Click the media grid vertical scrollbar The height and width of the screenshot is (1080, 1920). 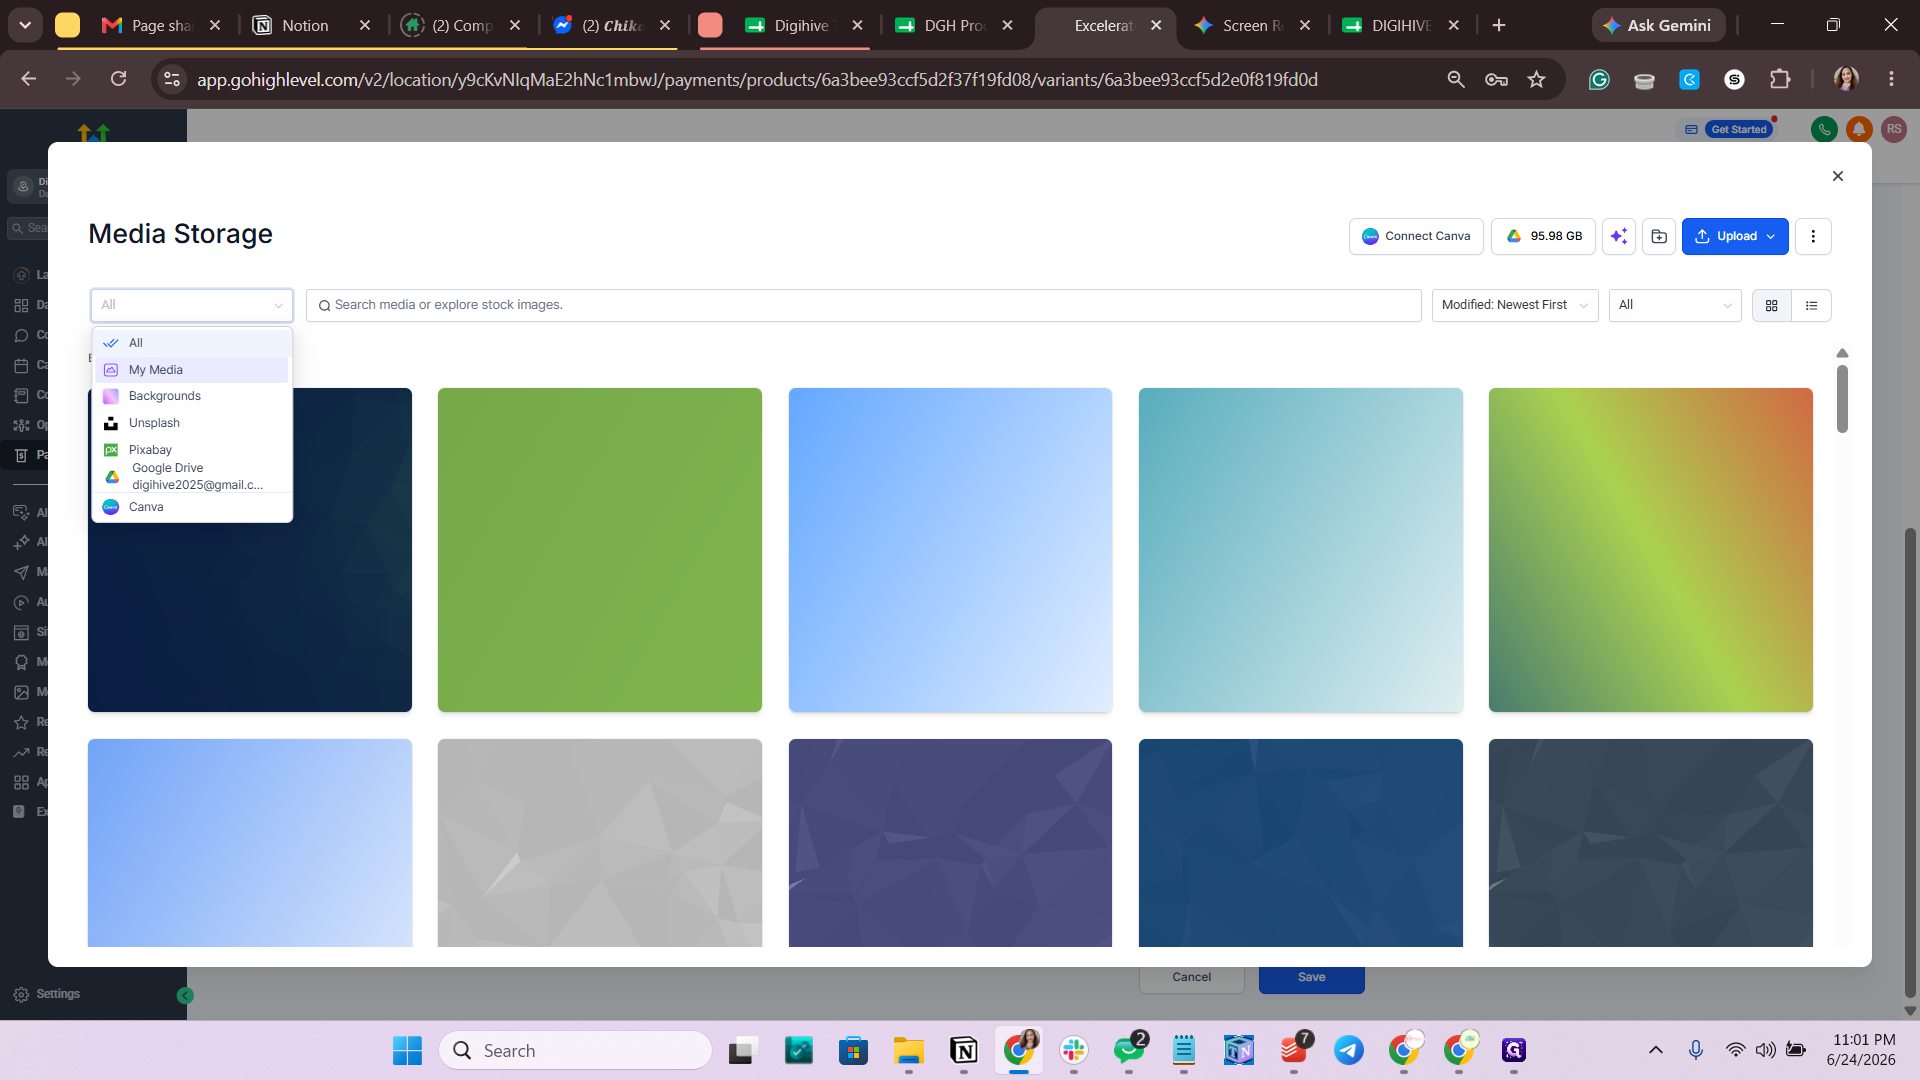1842,399
